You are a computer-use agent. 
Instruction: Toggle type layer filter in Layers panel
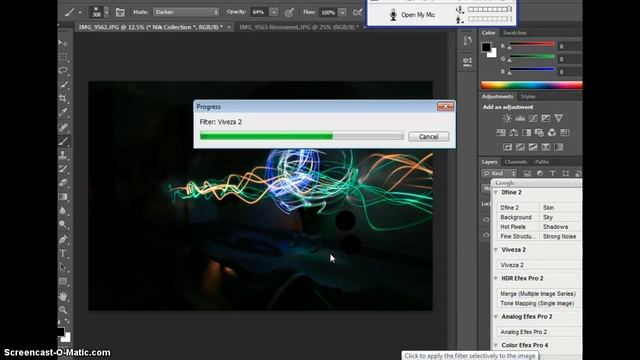click(552, 173)
